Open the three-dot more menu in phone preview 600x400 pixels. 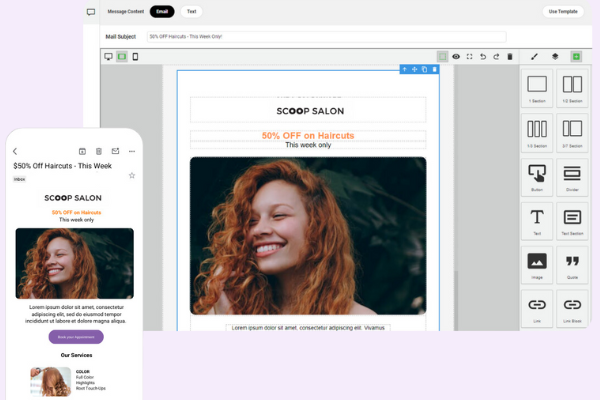[x=131, y=152]
